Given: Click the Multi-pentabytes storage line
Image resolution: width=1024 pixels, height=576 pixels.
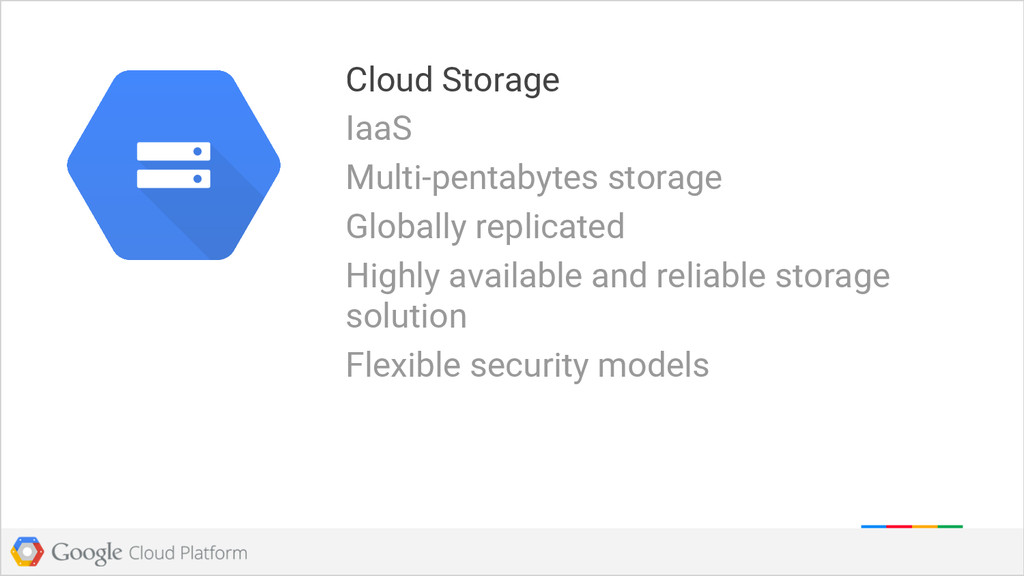Looking at the screenshot, I should point(534,178).
